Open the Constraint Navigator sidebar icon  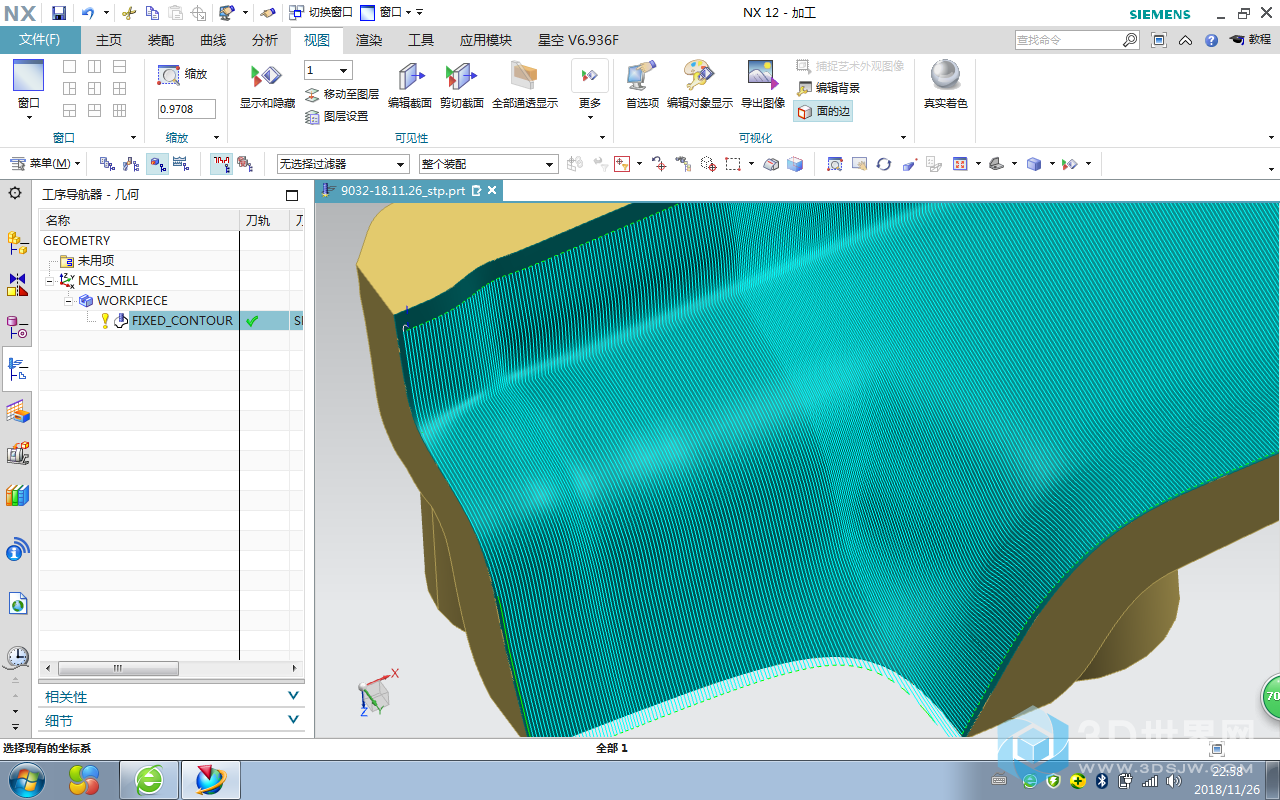17,285
